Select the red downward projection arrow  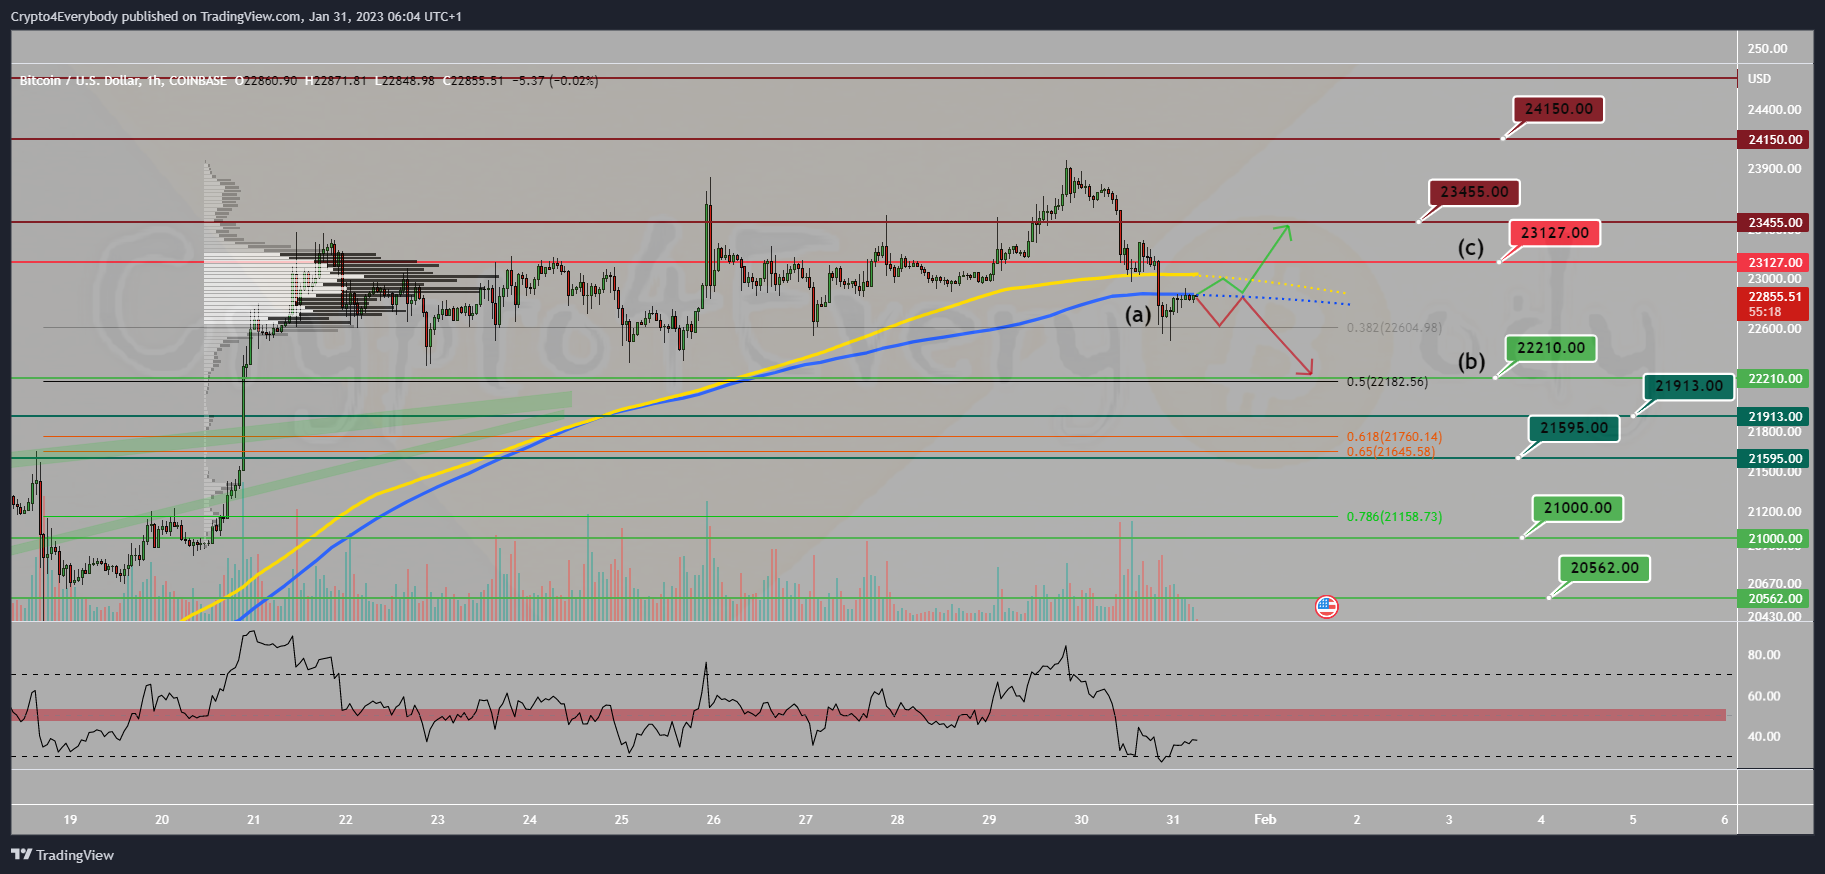point(1255,335)
